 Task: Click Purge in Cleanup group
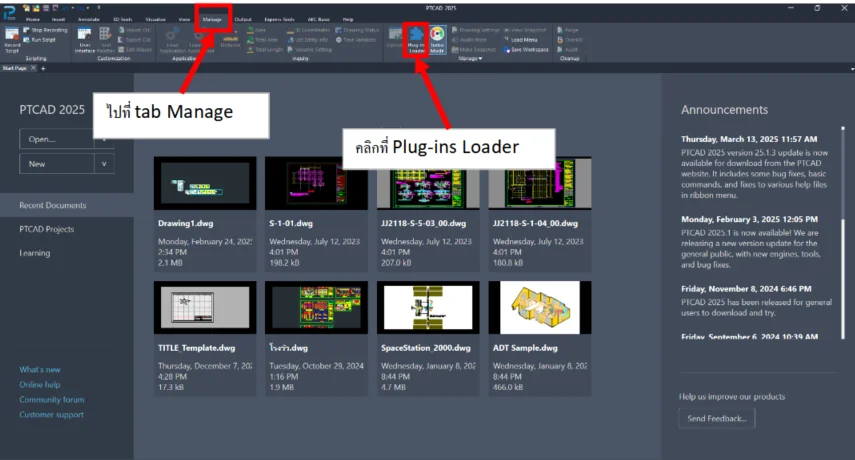568,31
